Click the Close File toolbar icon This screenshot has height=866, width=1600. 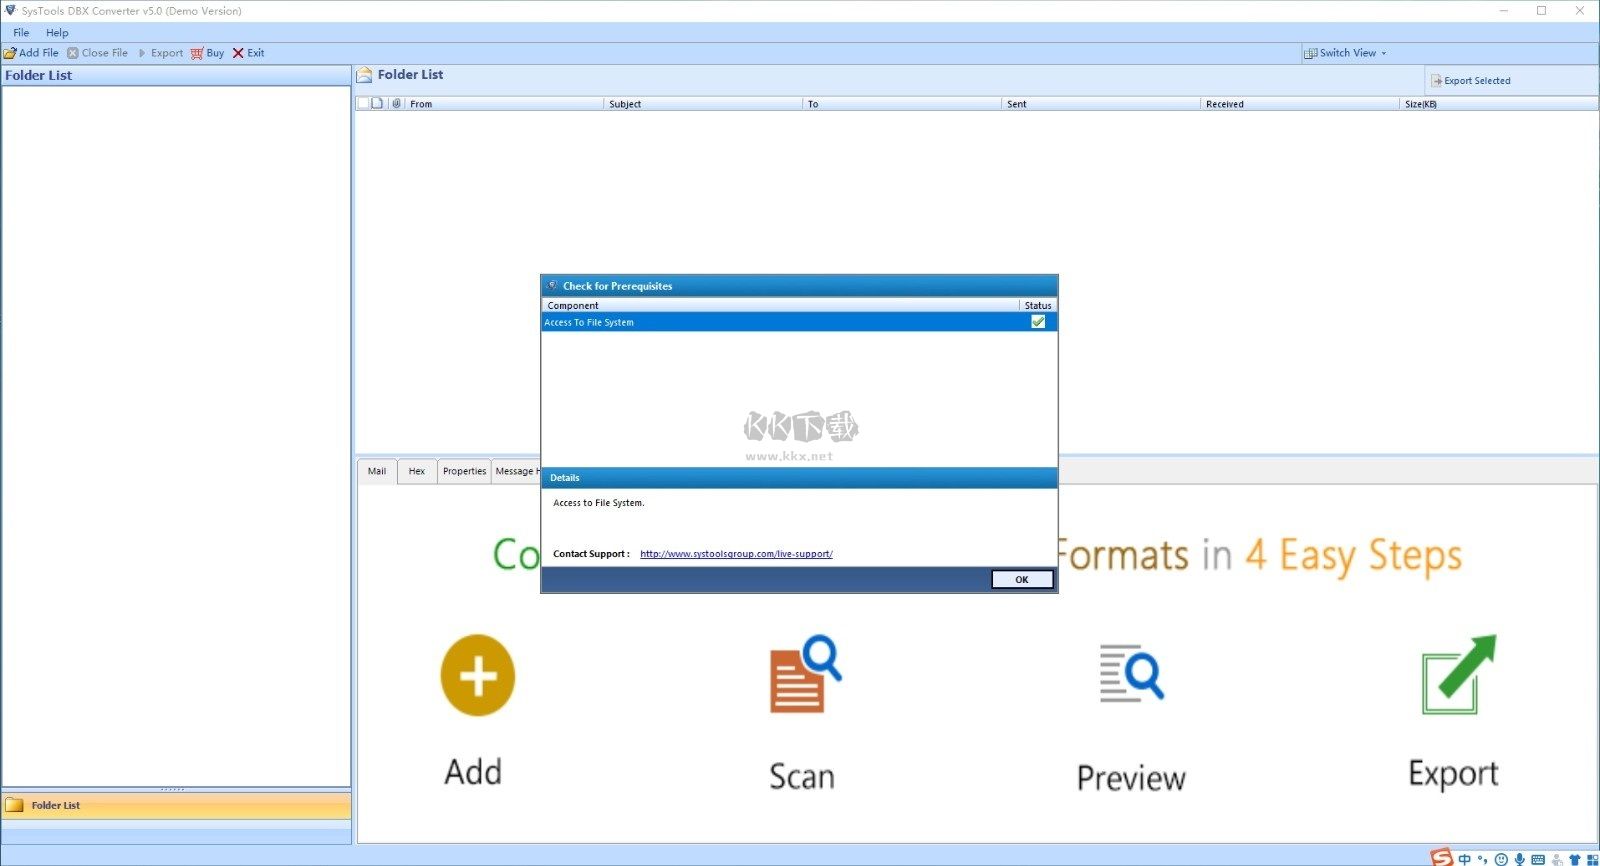click(73, 53)
